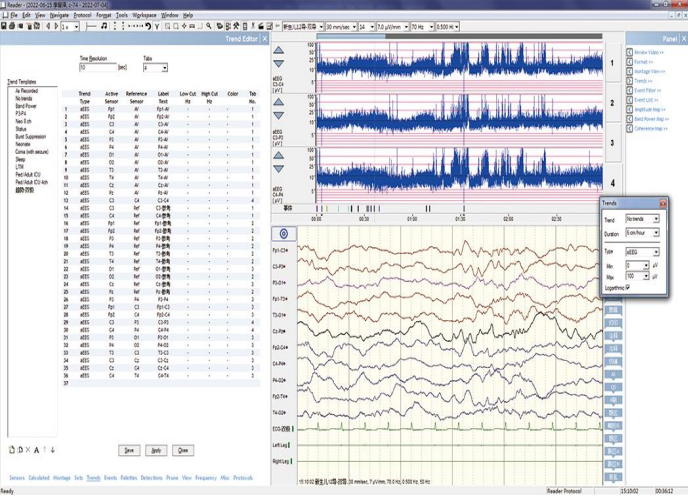
Task: Click the undo arrow icon in toolbar
Action: 149,27
